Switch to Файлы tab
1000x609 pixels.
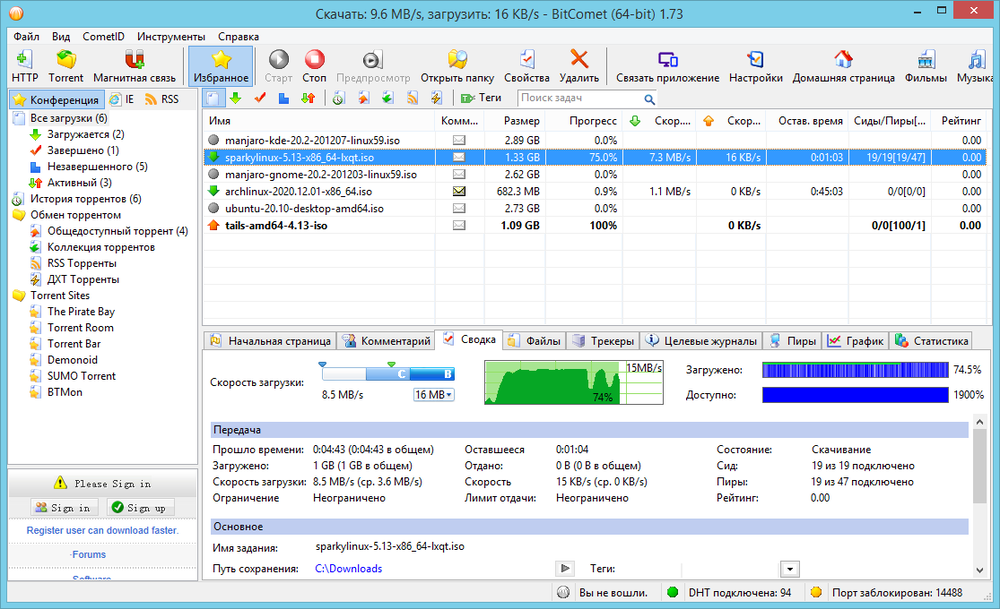pos(534,341)
